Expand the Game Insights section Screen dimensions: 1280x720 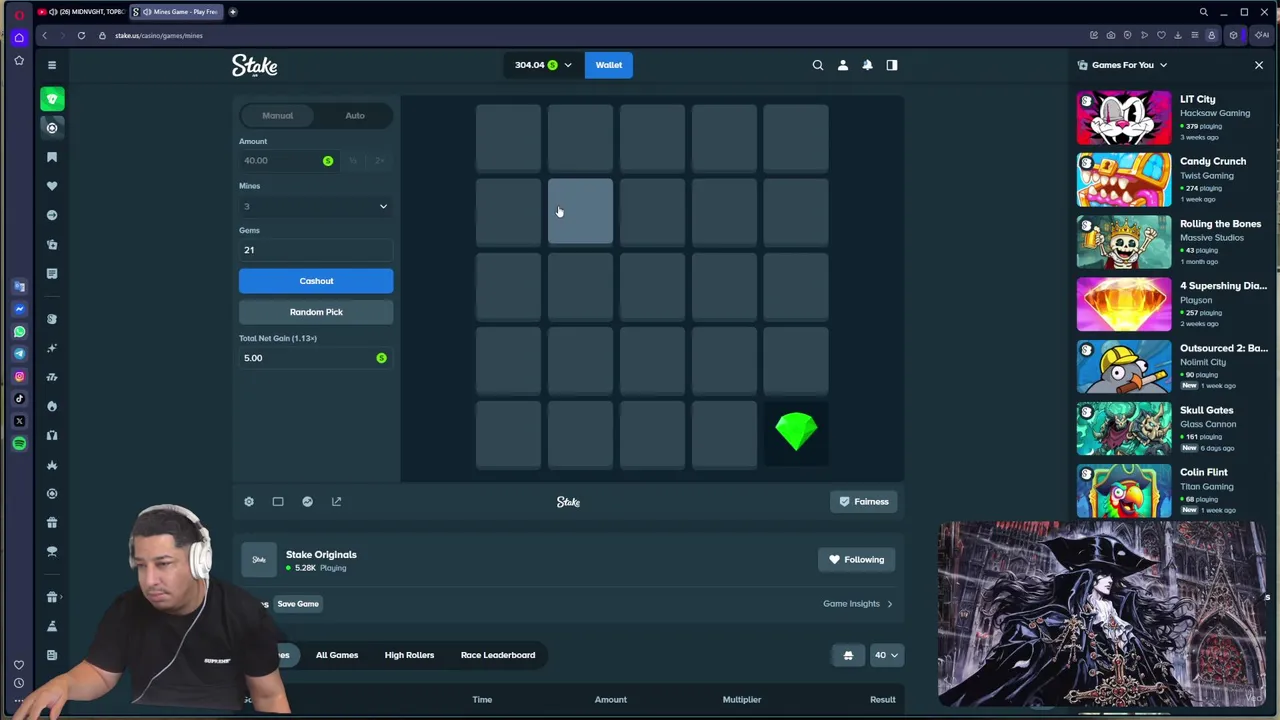click(858, 604)
